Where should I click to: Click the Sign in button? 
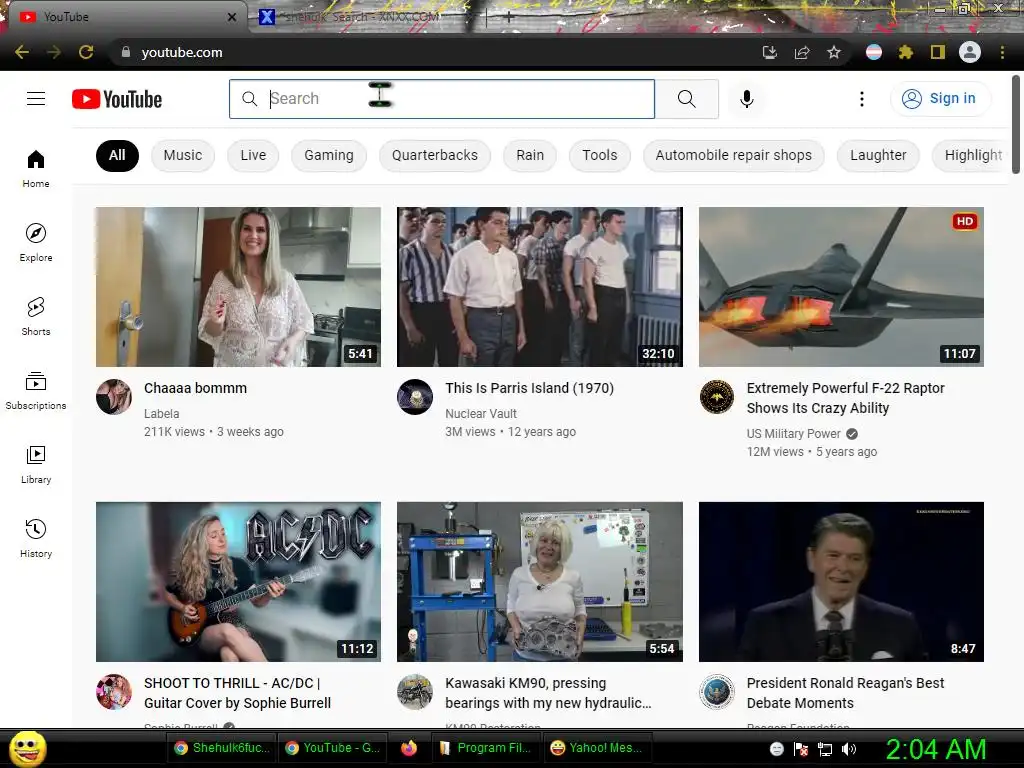940,99
